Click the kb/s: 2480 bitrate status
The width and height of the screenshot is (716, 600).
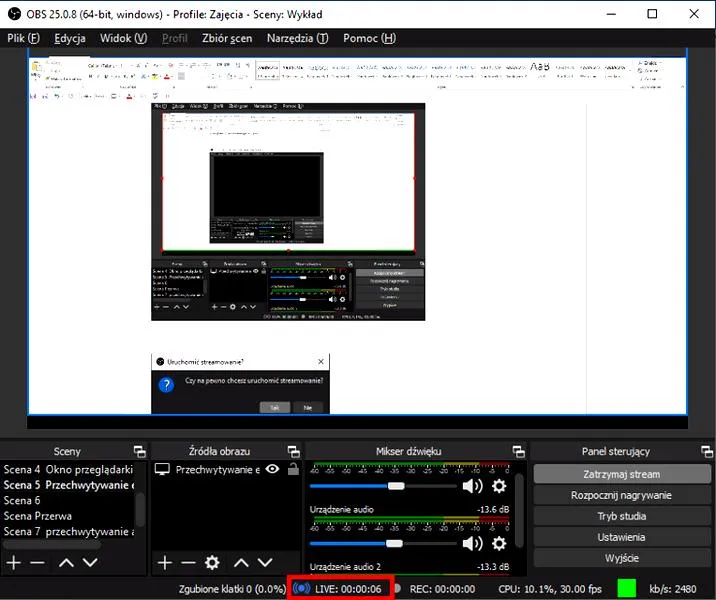tap(673, 589)
